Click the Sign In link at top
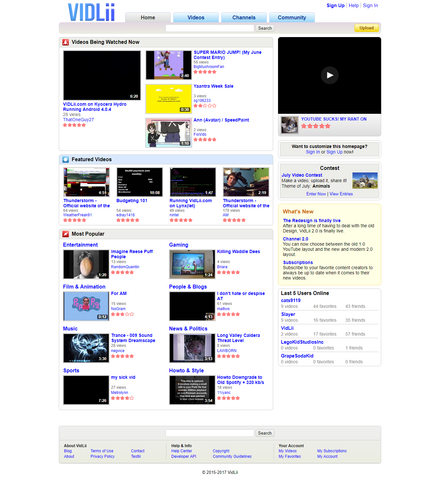The width and height of the screenshot is (440, 480). coord(370,6)
